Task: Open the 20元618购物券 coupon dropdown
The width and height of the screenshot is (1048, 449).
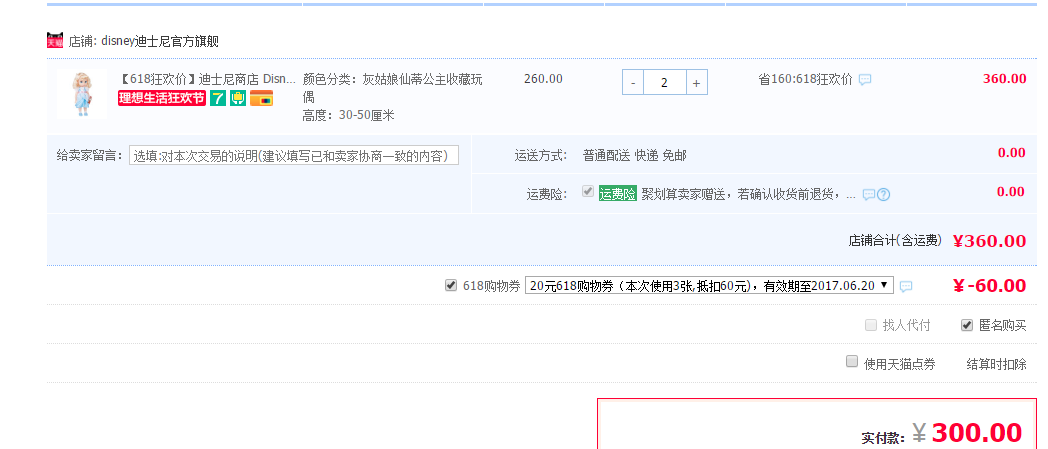Action: [709, 285]
